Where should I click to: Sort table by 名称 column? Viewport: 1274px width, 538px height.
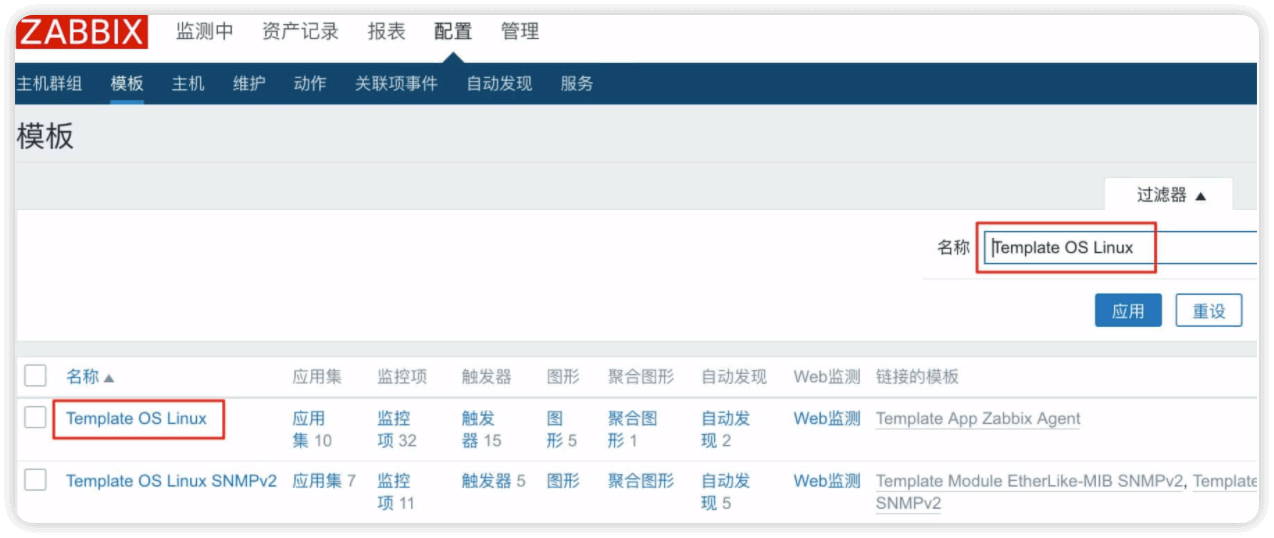coord(90,377)
